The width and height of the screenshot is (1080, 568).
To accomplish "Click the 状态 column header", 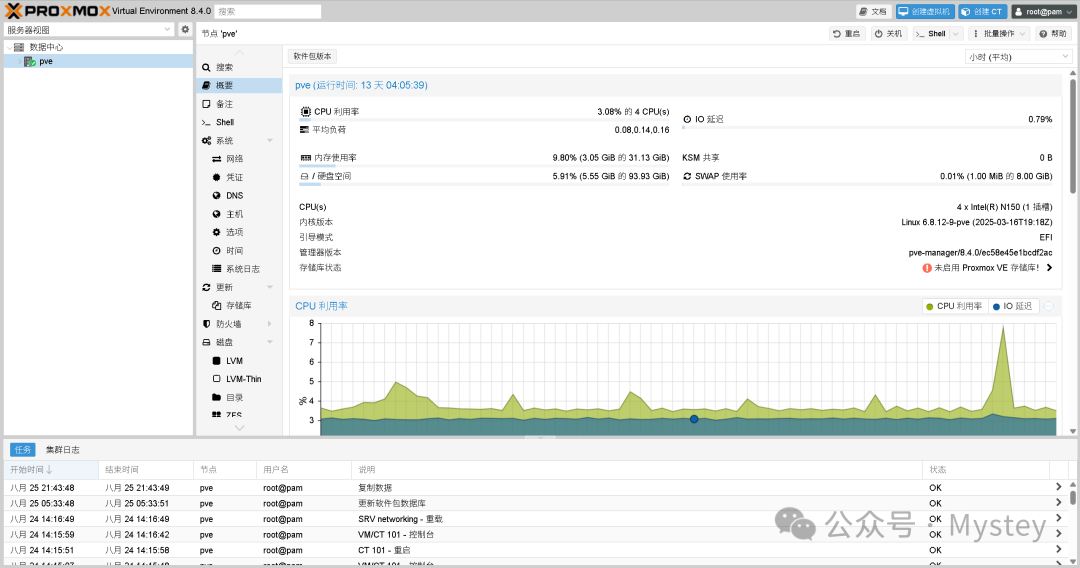I will [x=986, y=470].
